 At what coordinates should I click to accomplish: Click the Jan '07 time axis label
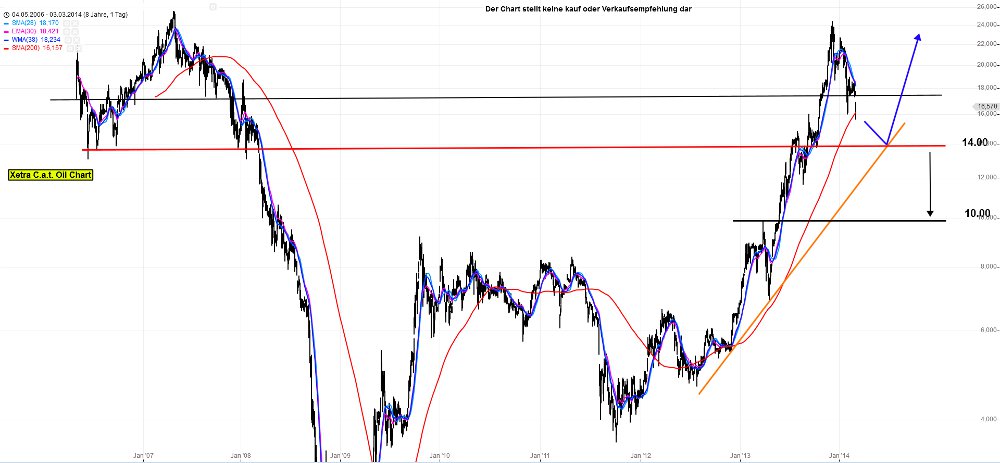coord(144,455)
